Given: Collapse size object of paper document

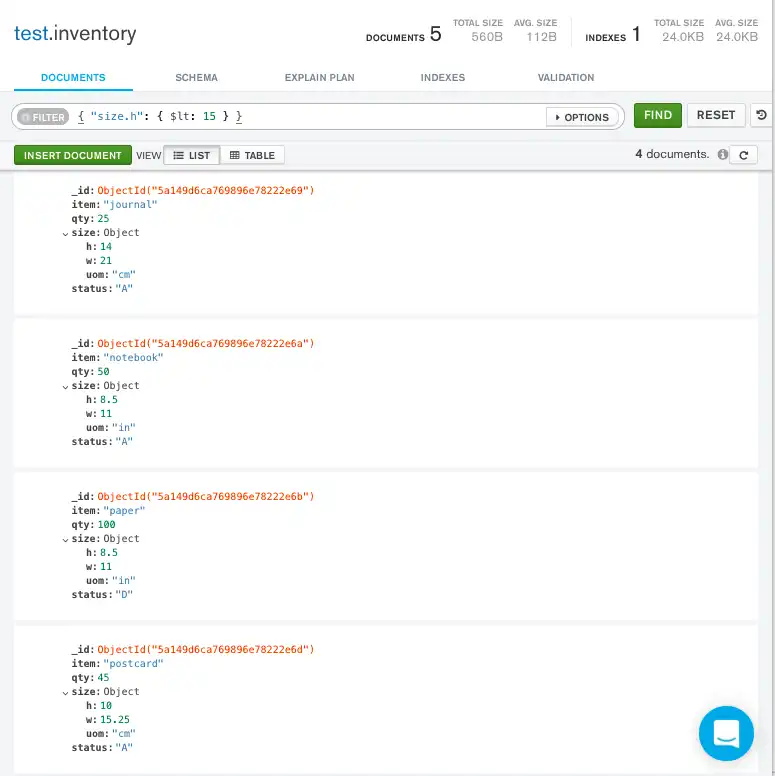Looking at the screenshot, I should pos(65,539).
